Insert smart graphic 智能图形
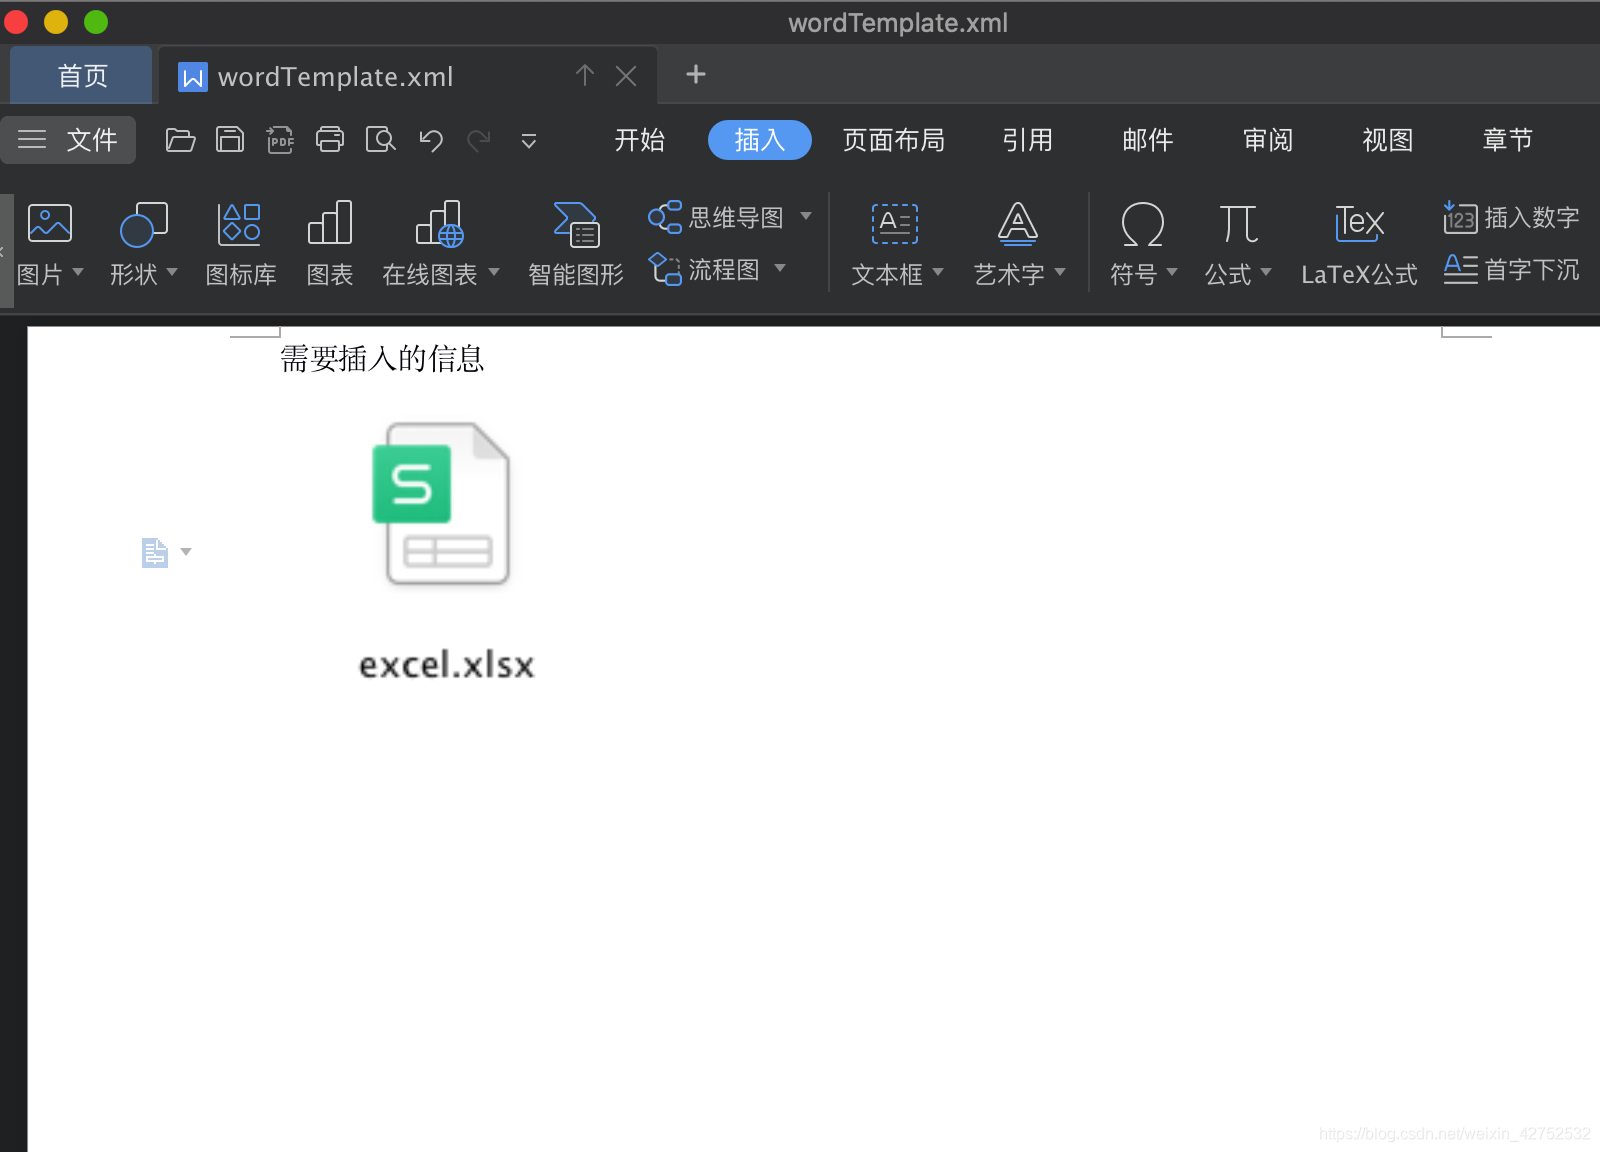 pyautogui.click(x=576, y=244)
